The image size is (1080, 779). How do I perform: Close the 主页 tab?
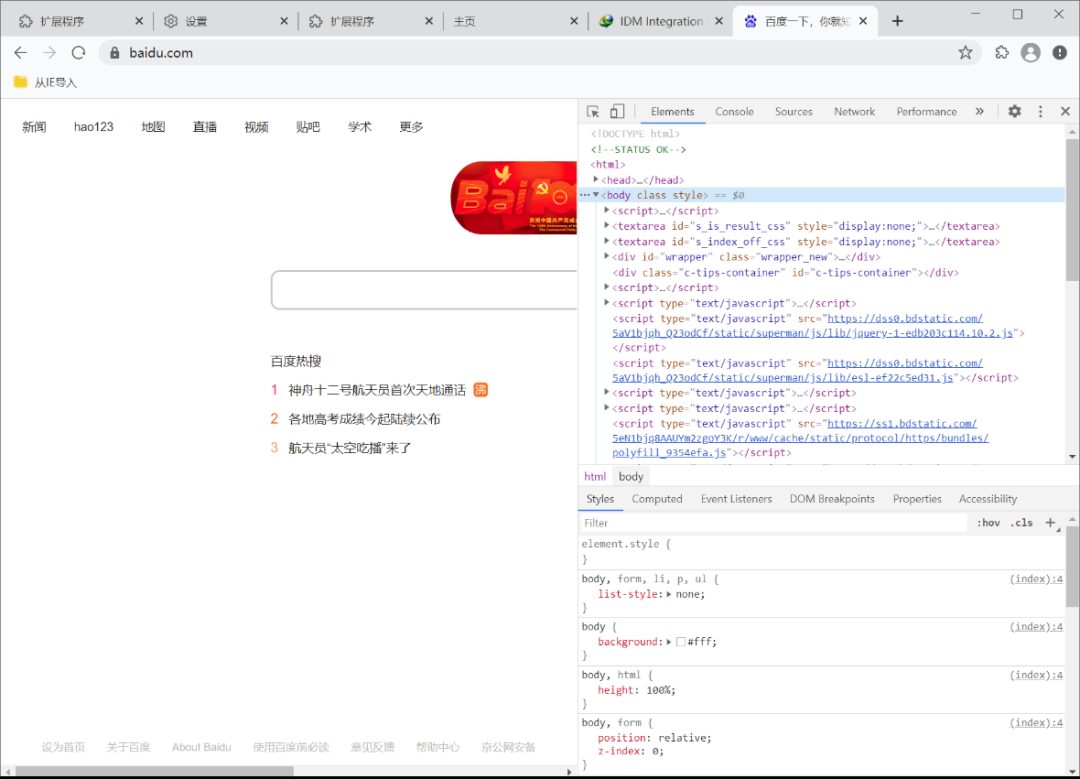pyautogui.click(x=574, y=21)
